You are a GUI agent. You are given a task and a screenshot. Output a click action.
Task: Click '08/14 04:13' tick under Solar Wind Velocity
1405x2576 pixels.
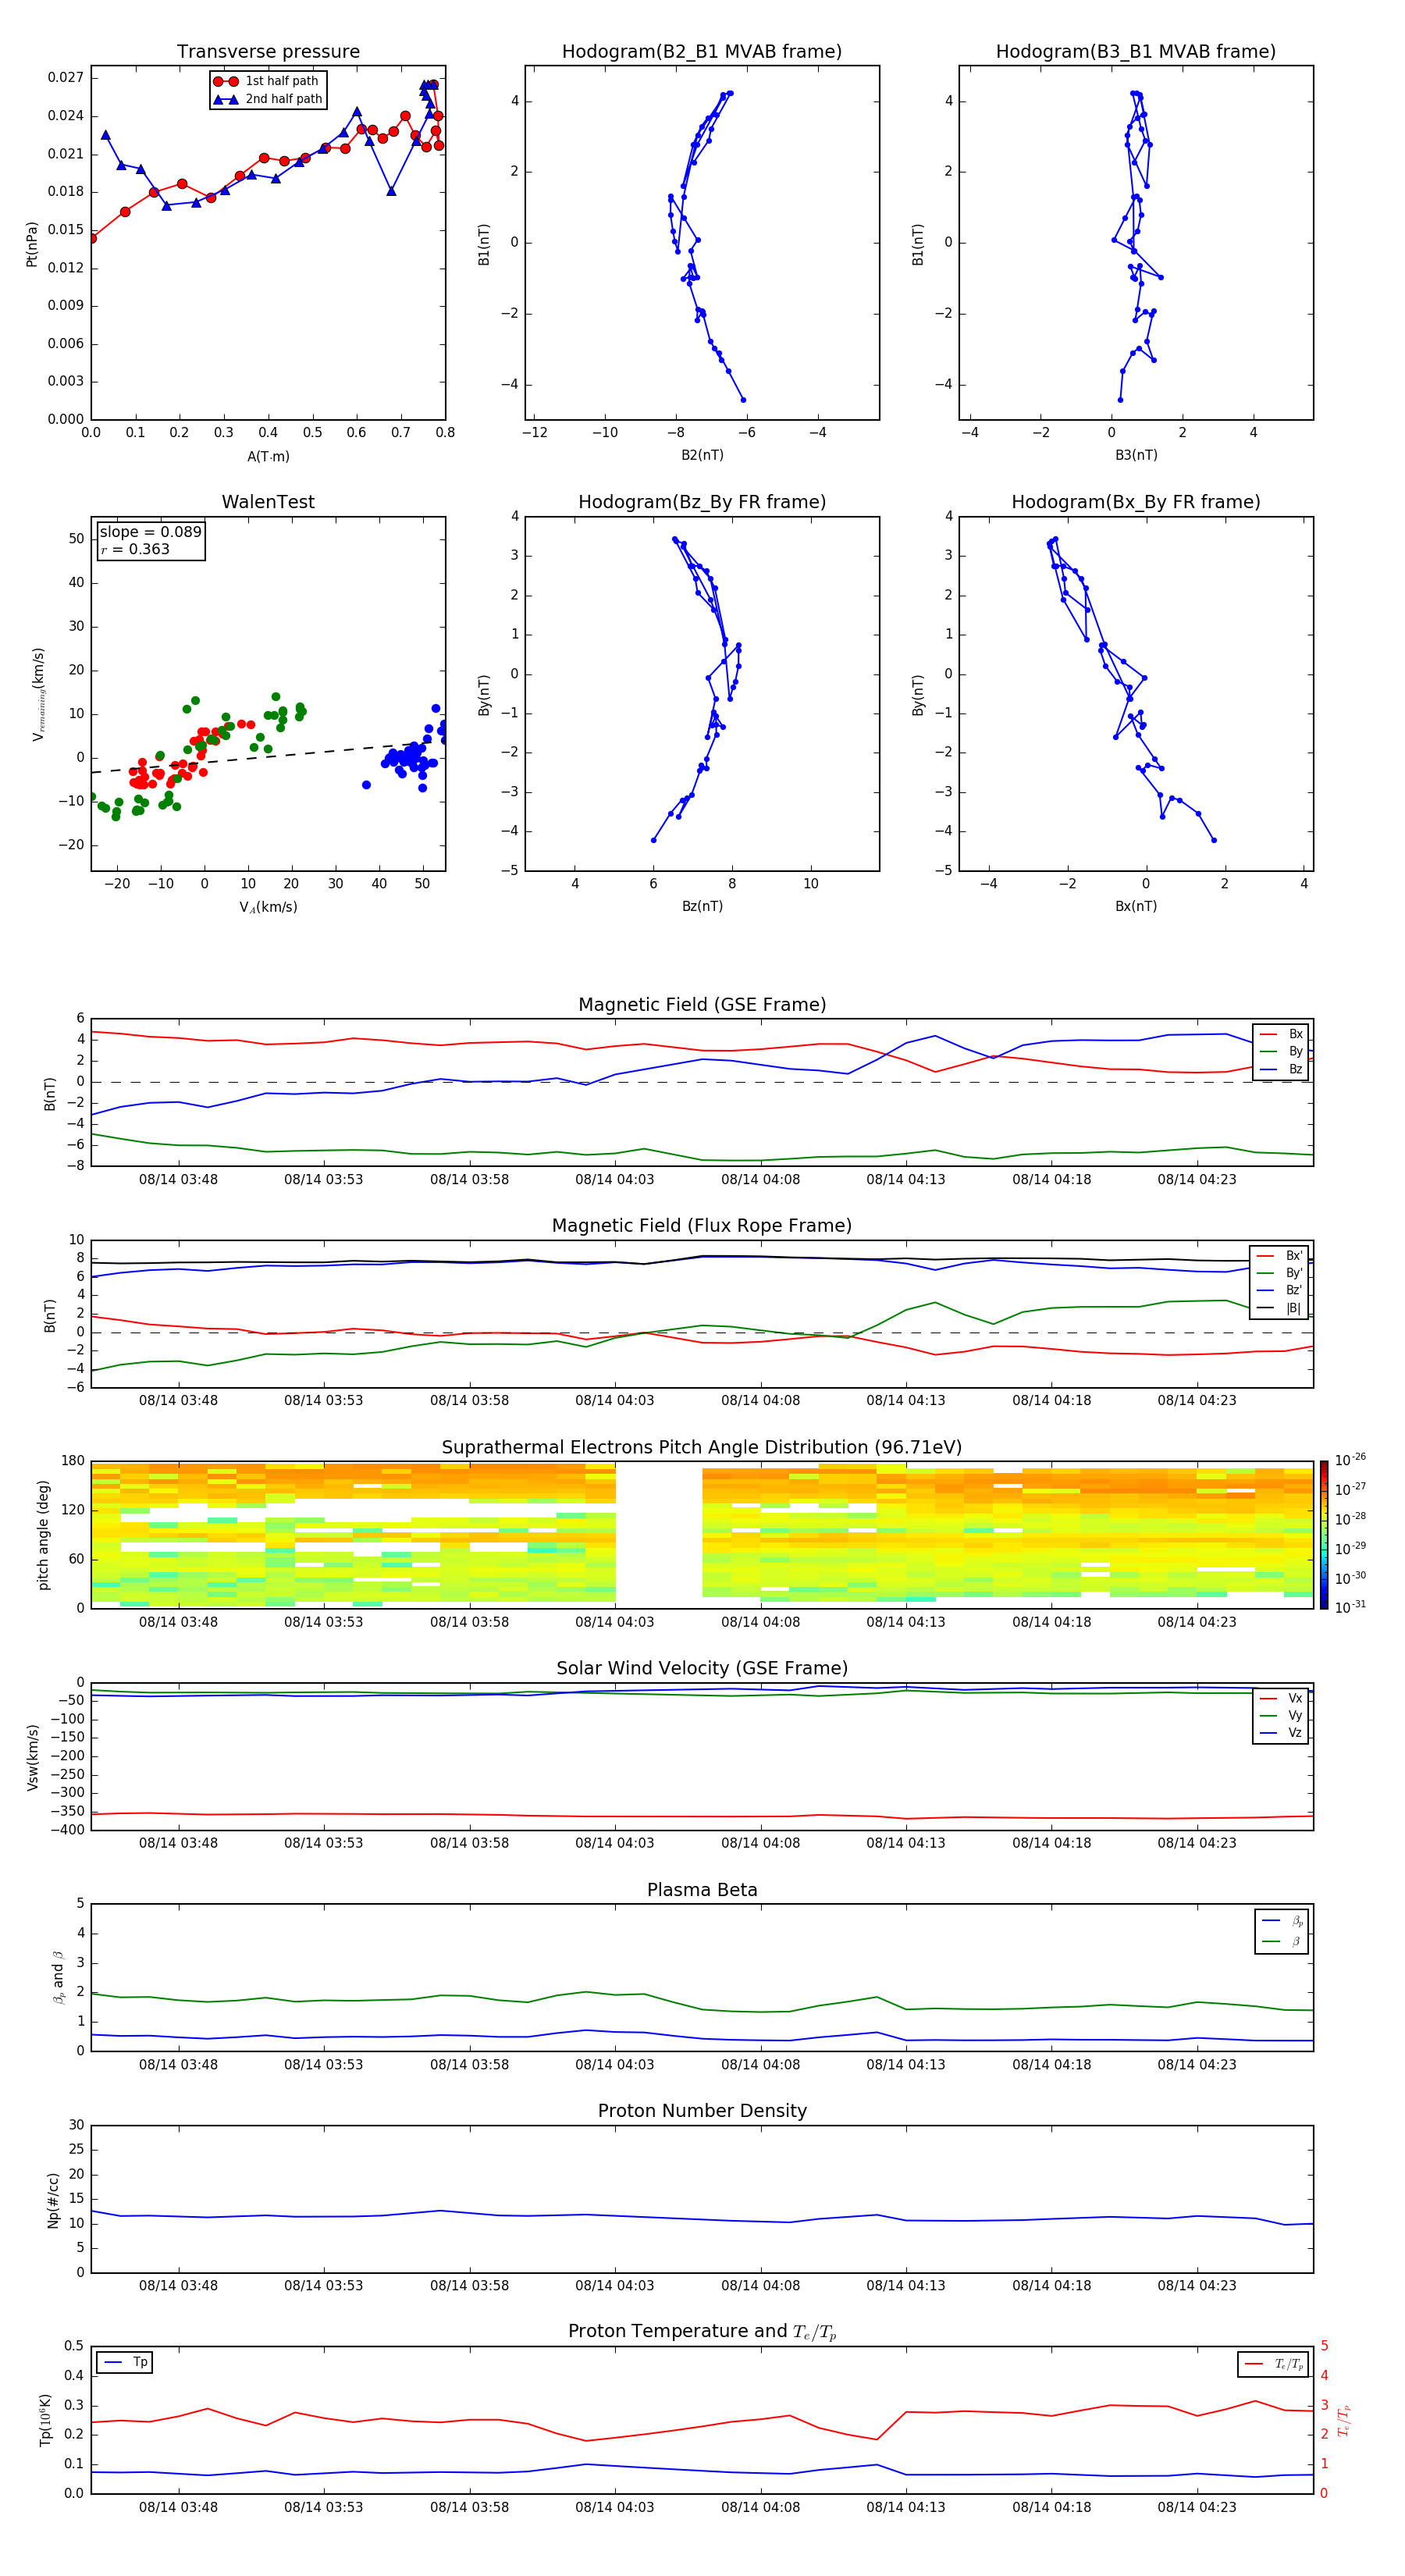pos(906,1843)
